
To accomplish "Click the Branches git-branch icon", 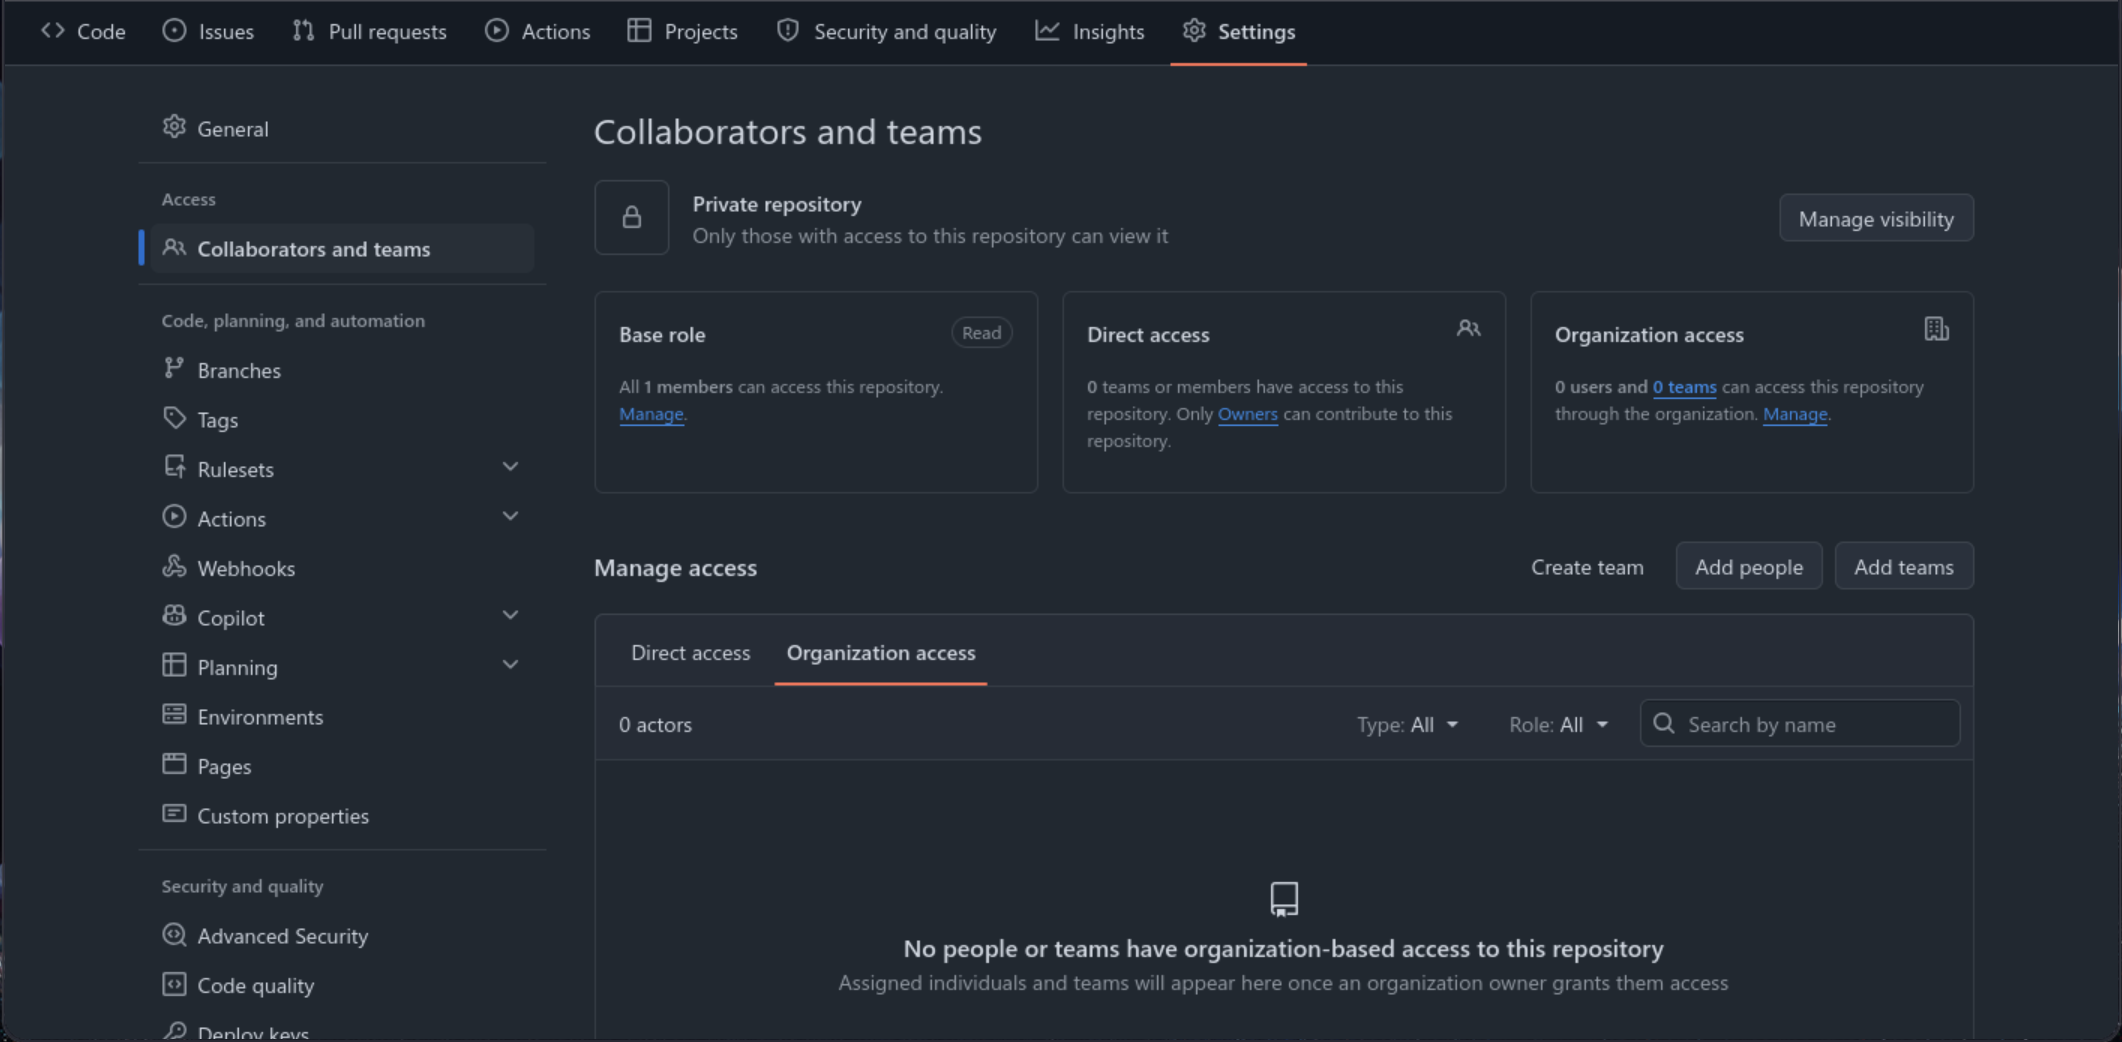I will click(x=174, y=368).
